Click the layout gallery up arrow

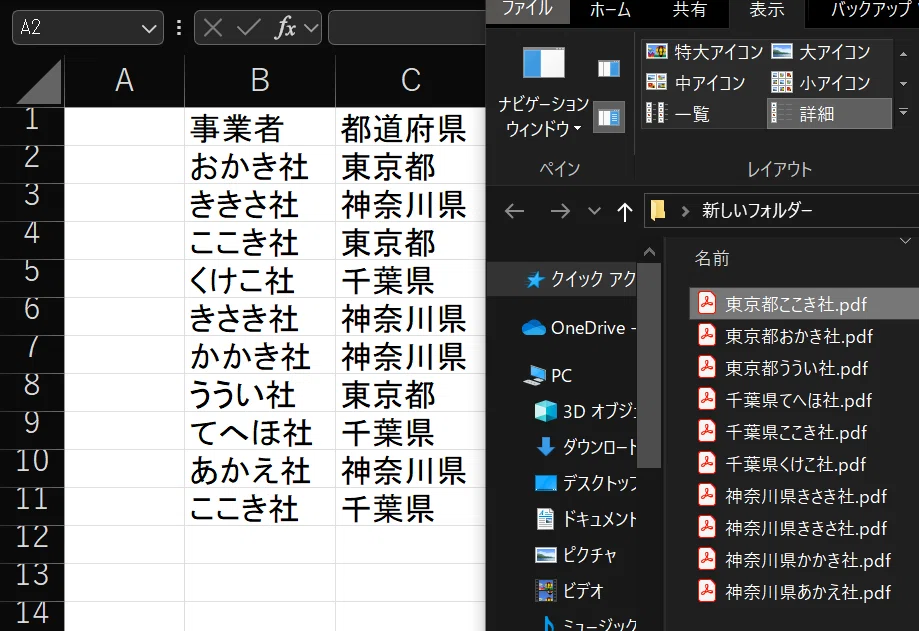[904, 53]
